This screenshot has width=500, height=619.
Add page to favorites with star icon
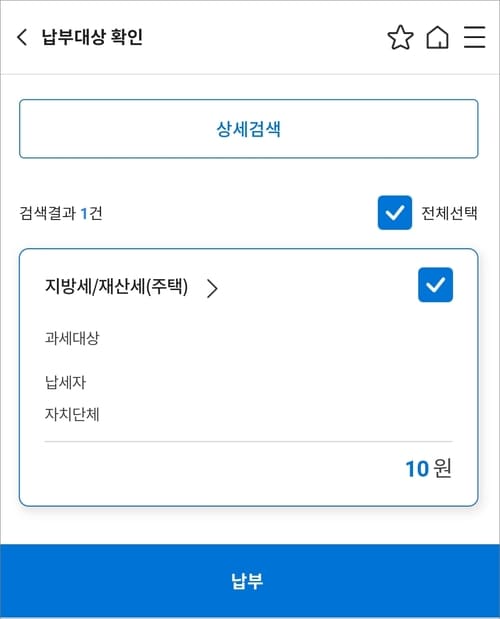[400, 38]
